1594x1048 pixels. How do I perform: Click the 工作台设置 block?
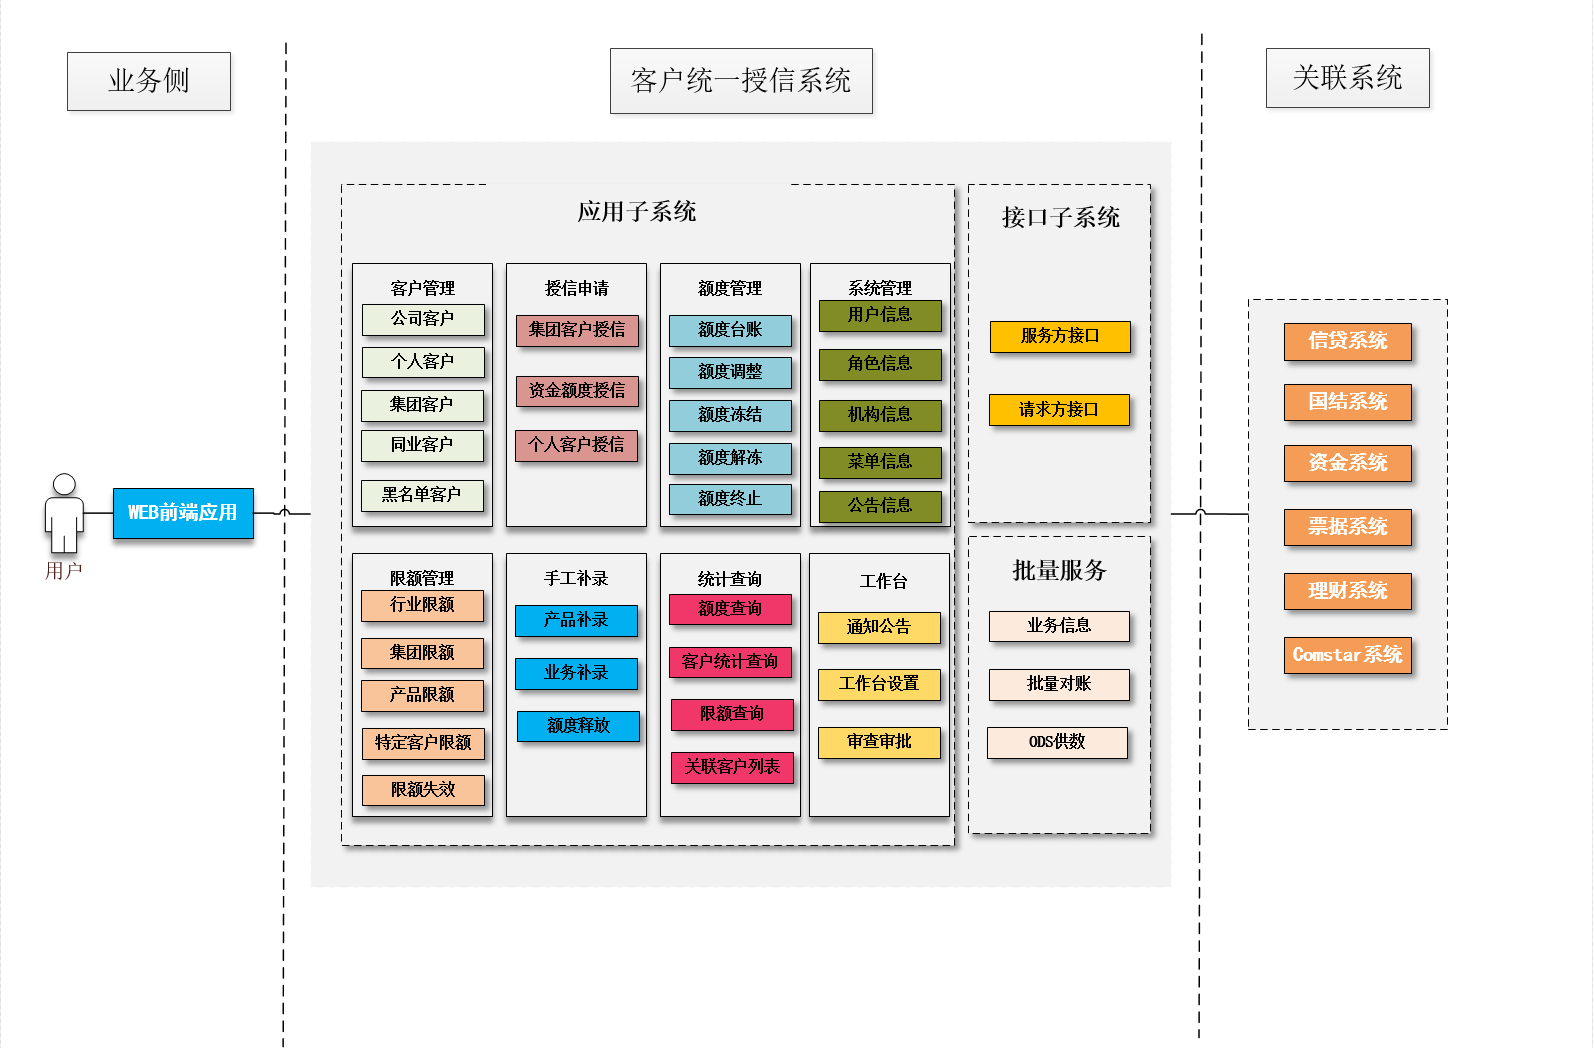(879, 684)
